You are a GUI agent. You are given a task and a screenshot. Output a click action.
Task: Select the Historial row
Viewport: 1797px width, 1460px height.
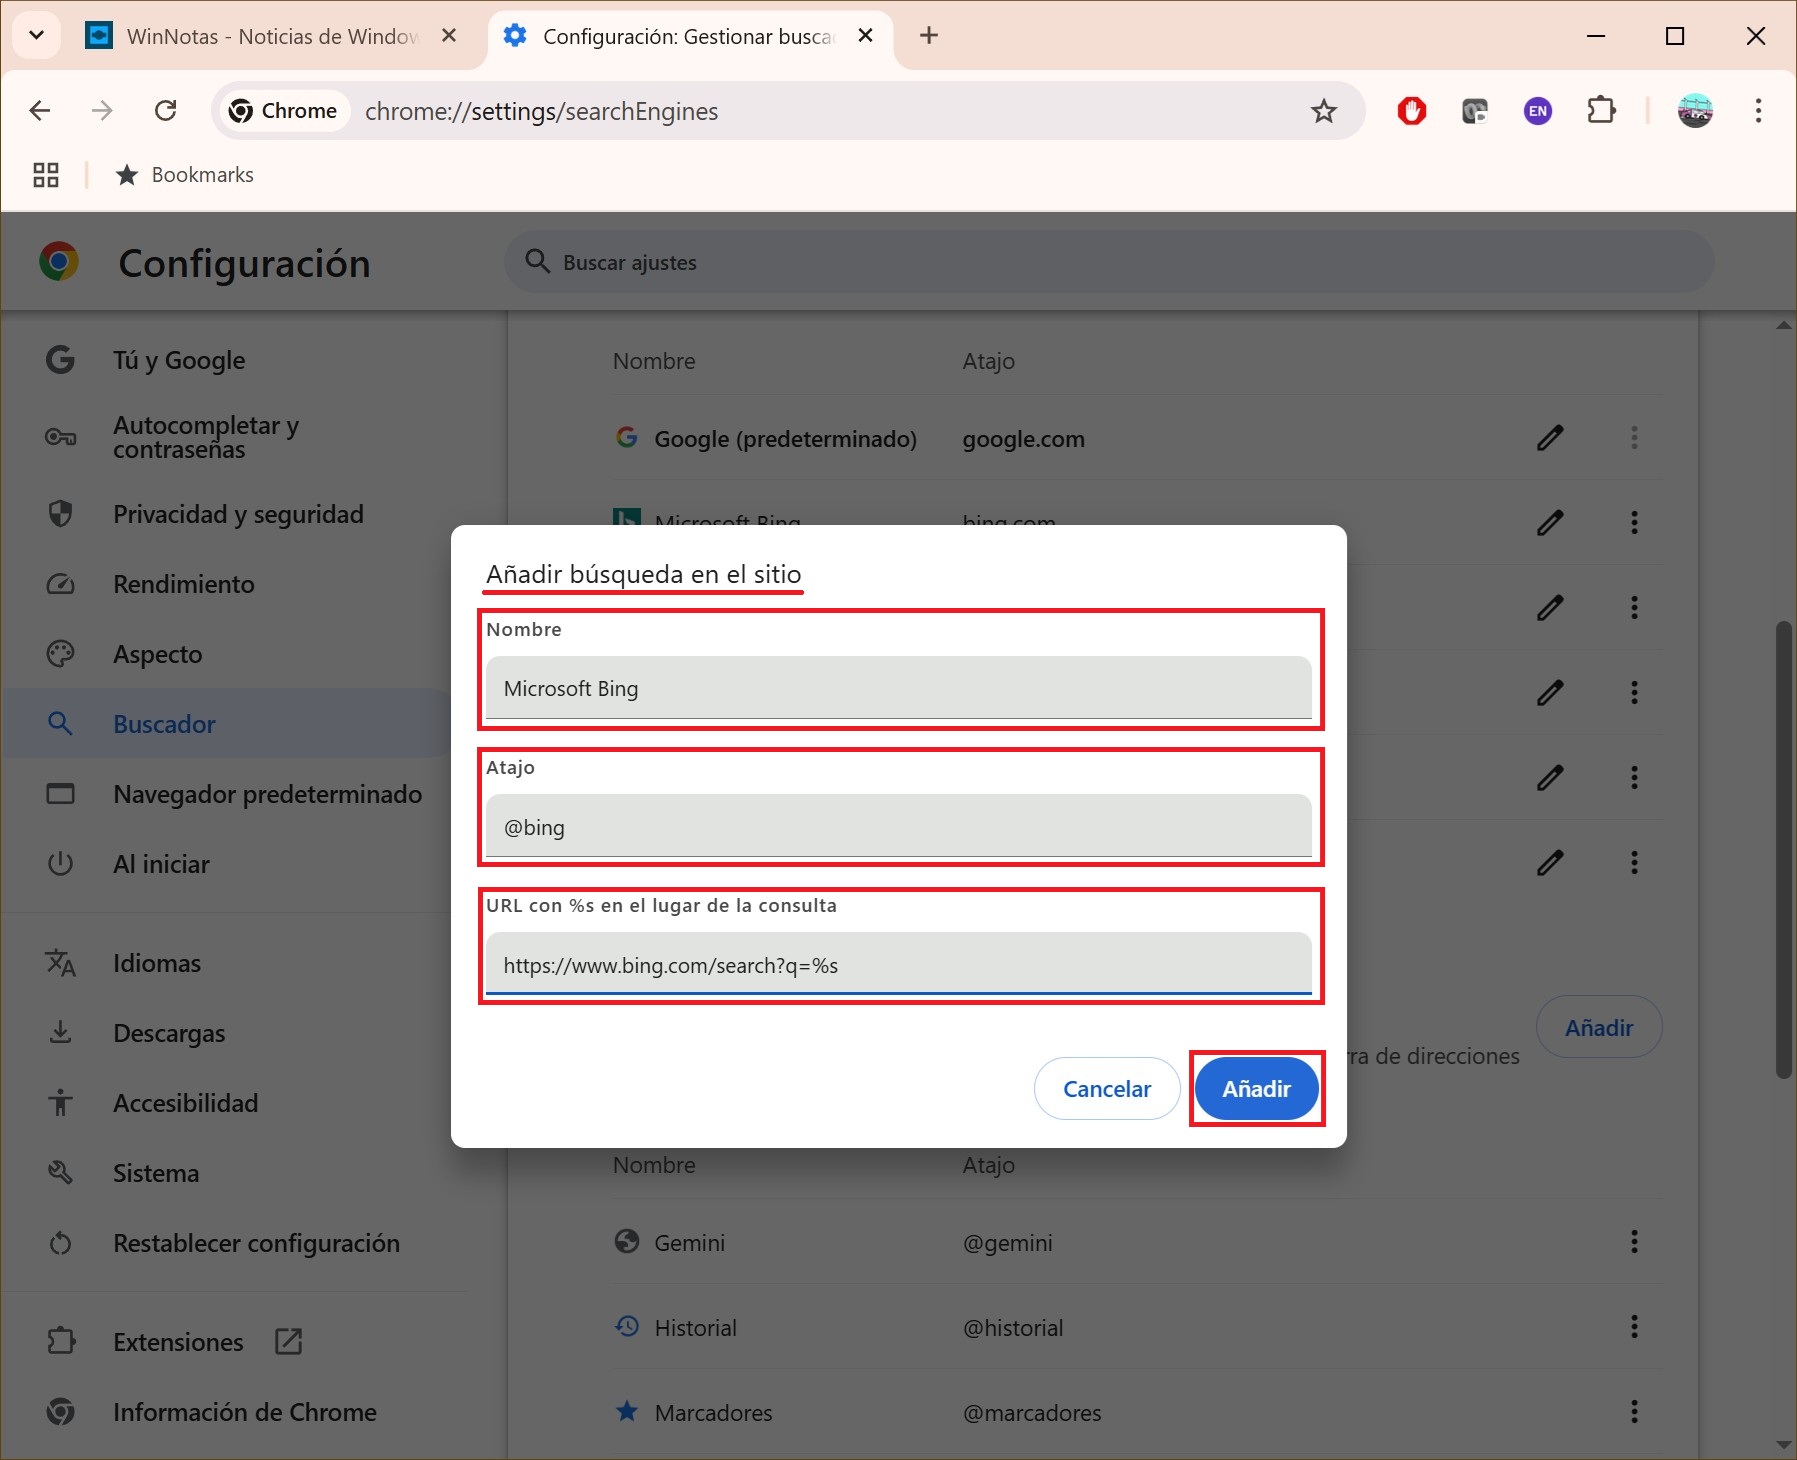(x=1138, y=1327)
